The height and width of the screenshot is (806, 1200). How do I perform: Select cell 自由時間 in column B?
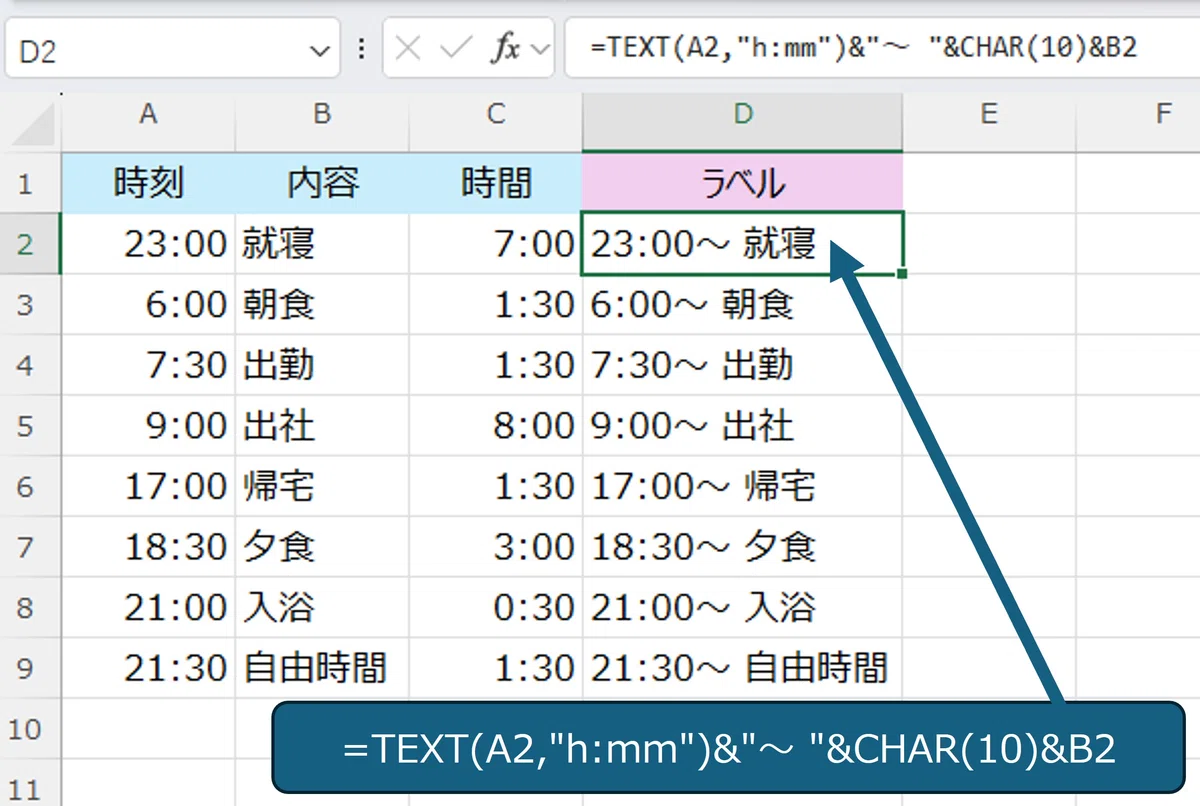[322, 668]
